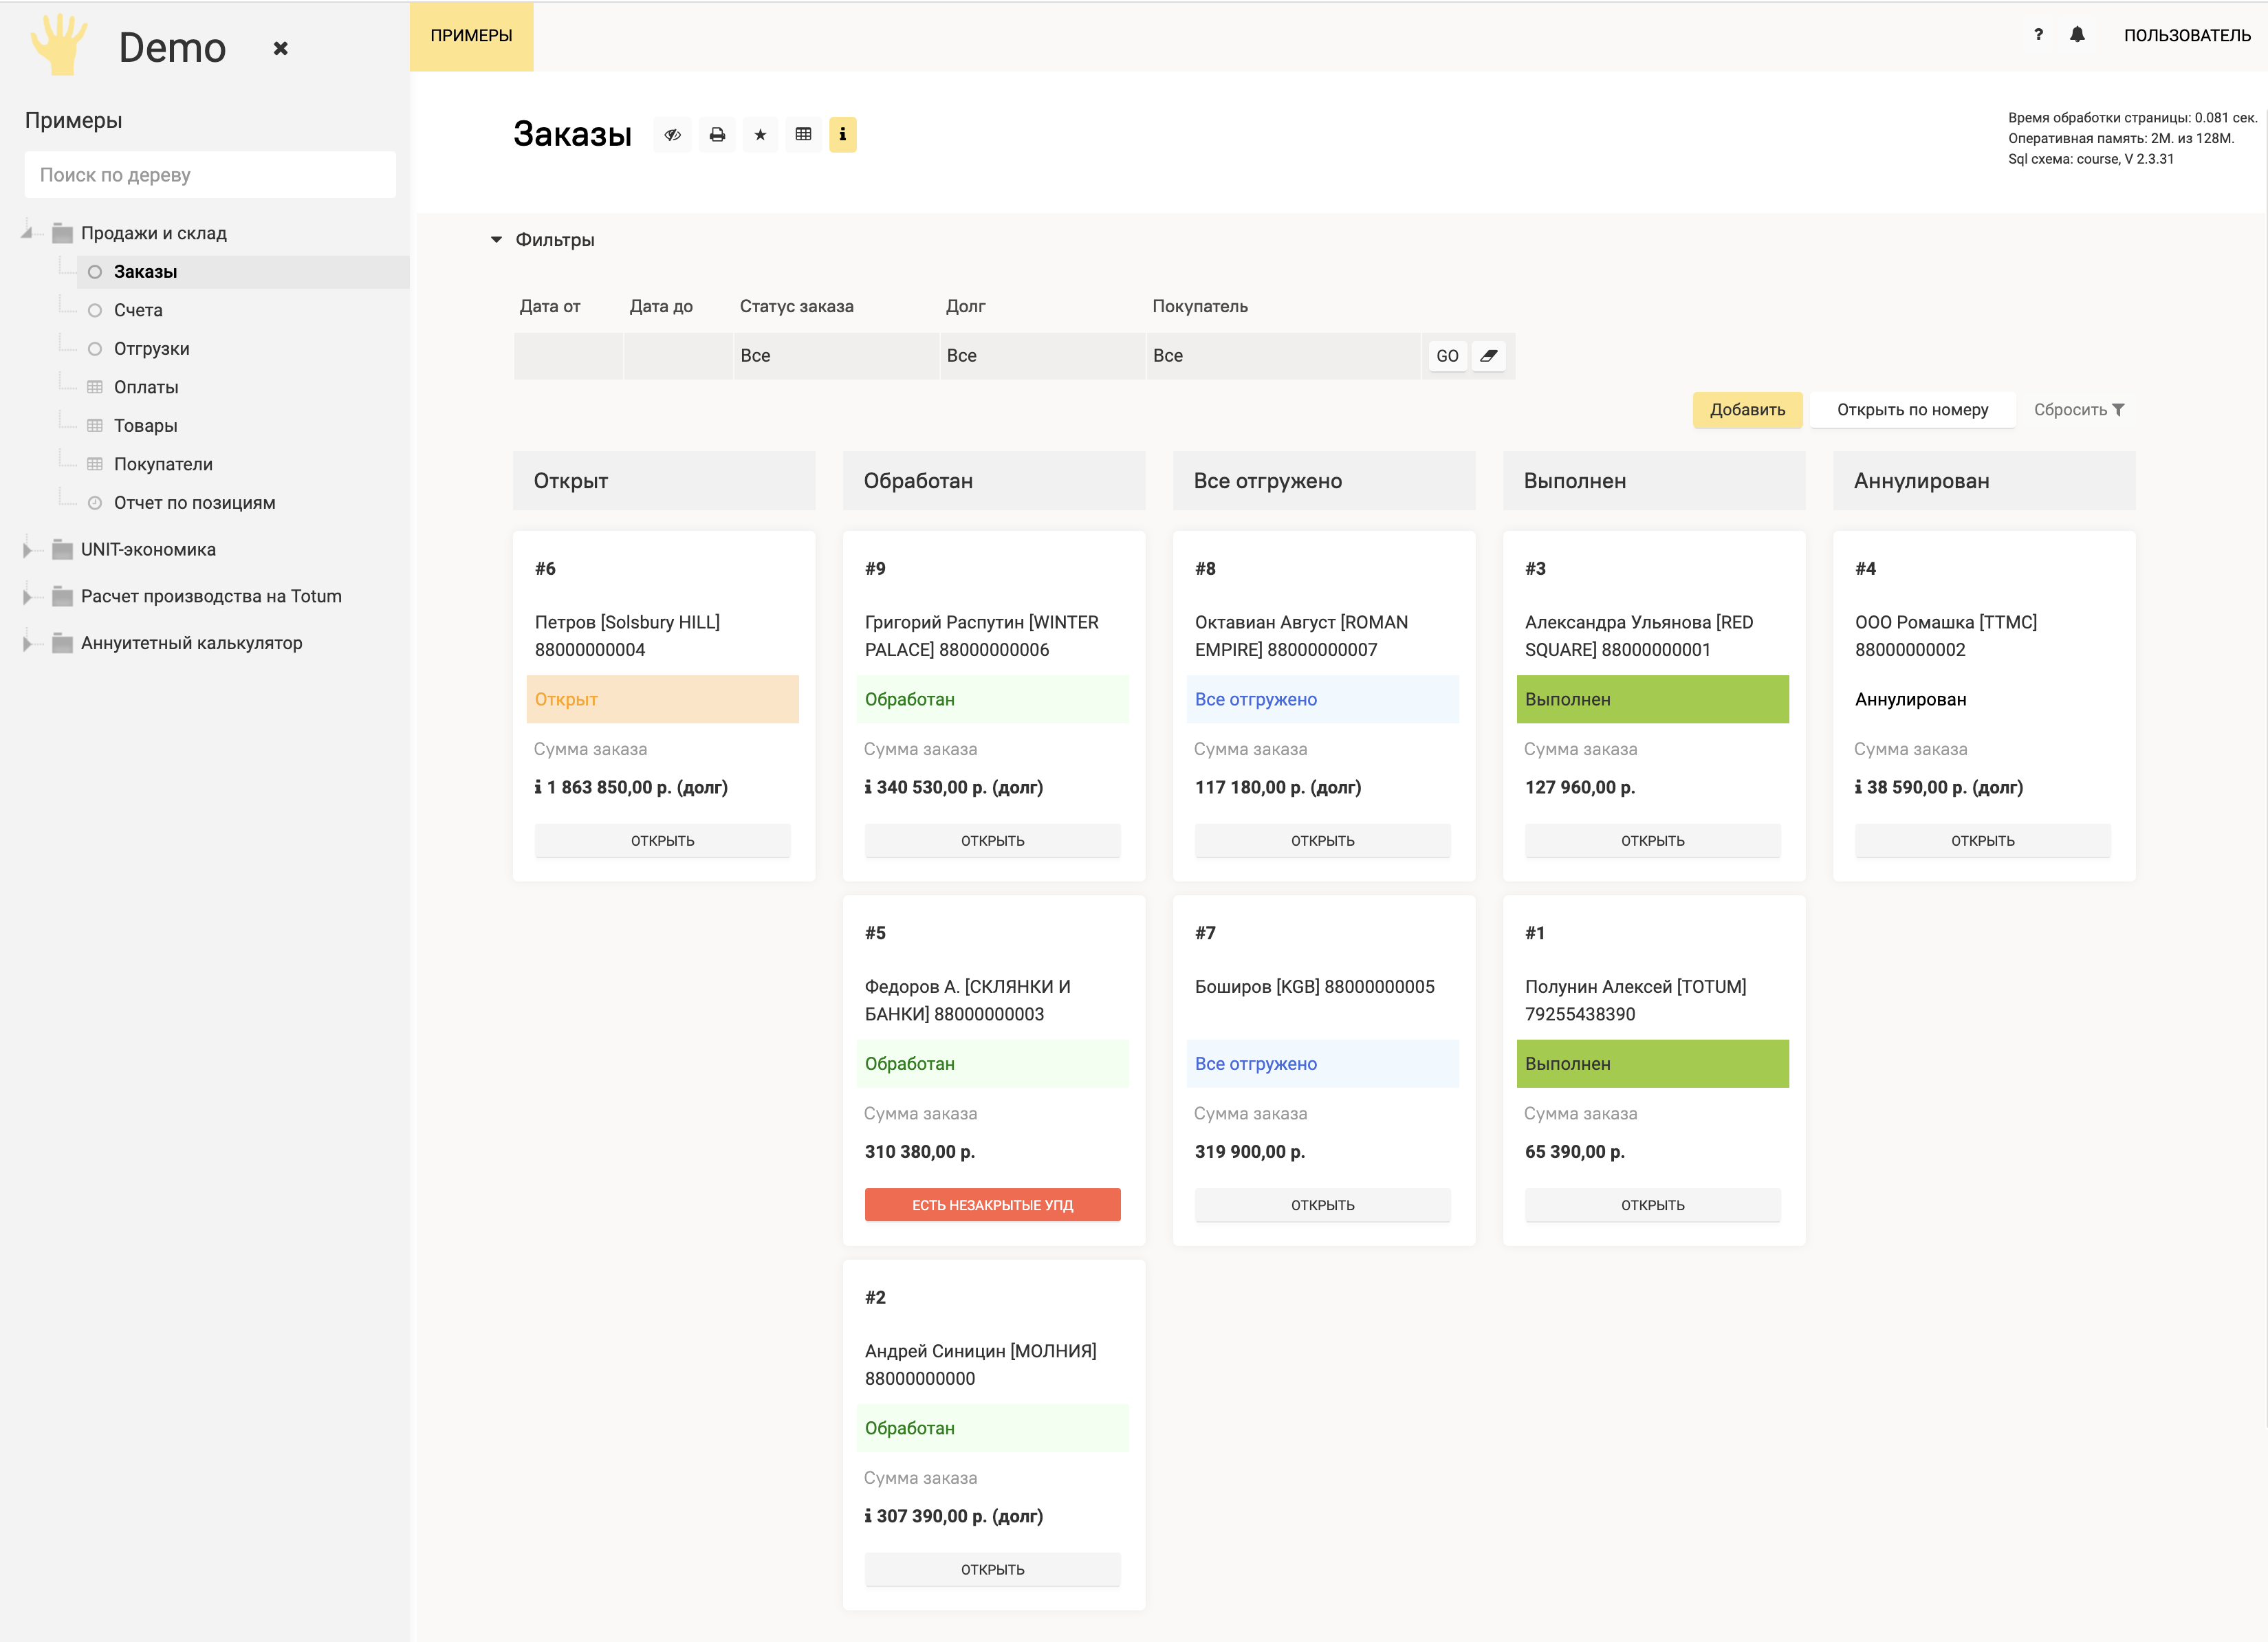Click Обработан column header
The width and height of the screenshot is (2268, 1642).
(x=994, y=481)
